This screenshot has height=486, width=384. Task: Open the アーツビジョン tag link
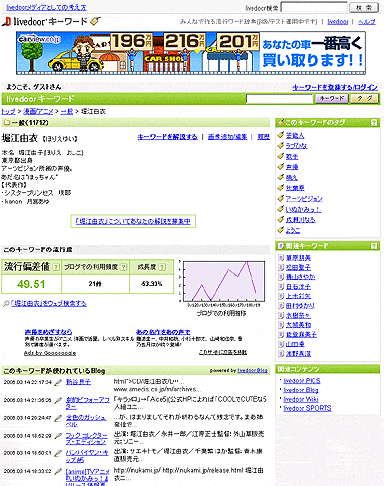pos(304,199)
